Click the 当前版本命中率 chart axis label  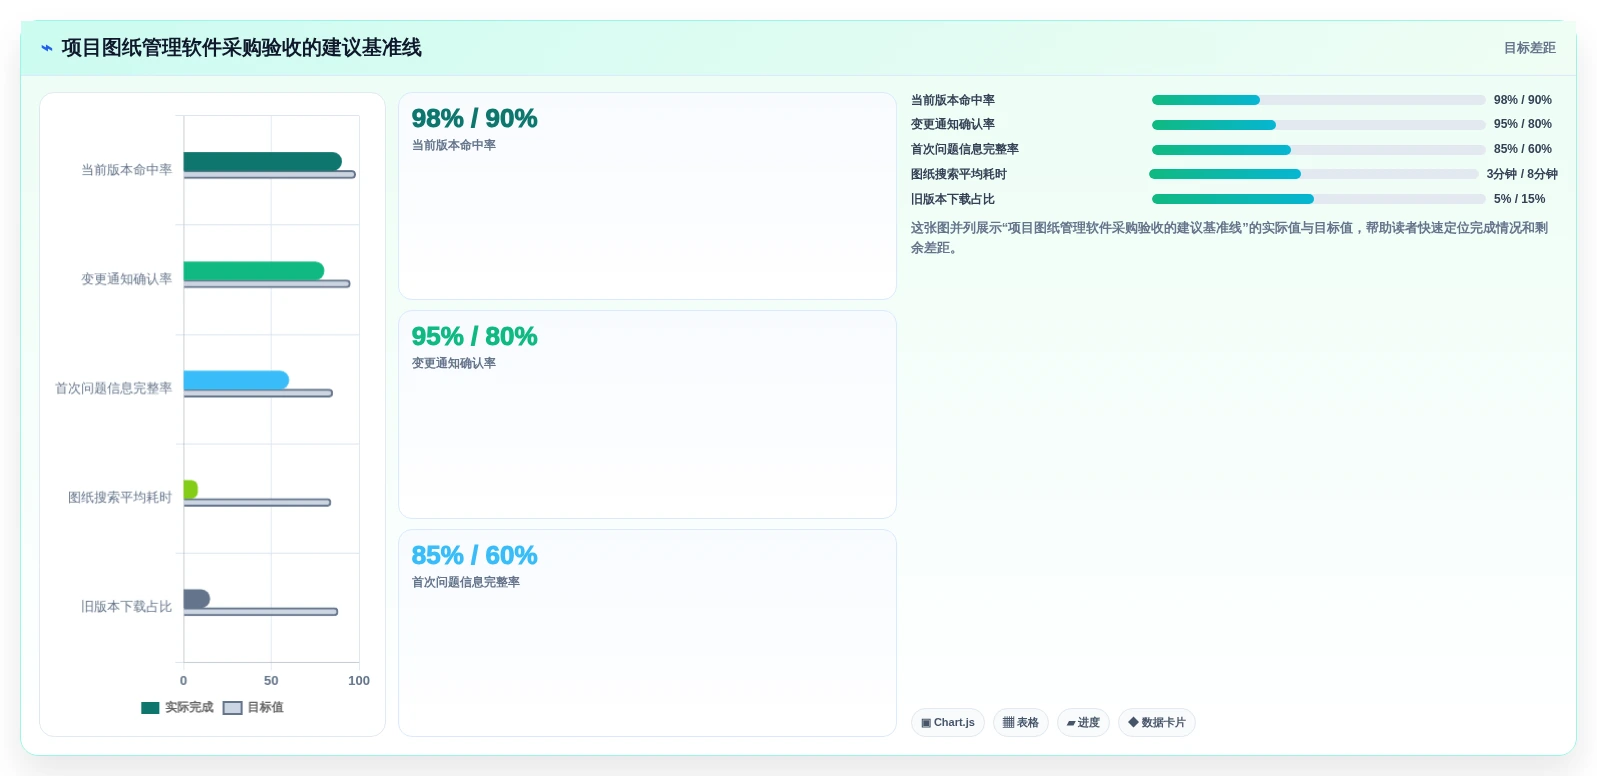[126, 170]
